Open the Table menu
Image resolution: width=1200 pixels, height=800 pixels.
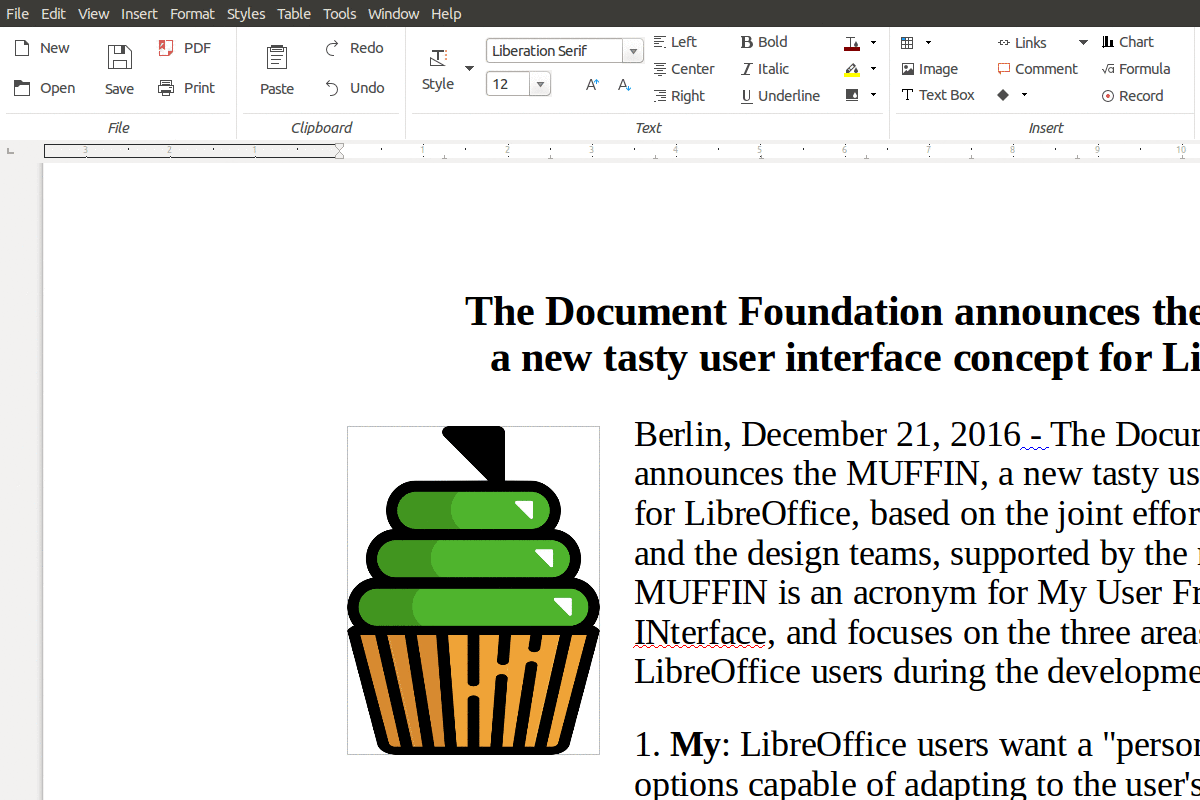click(294, 13)
